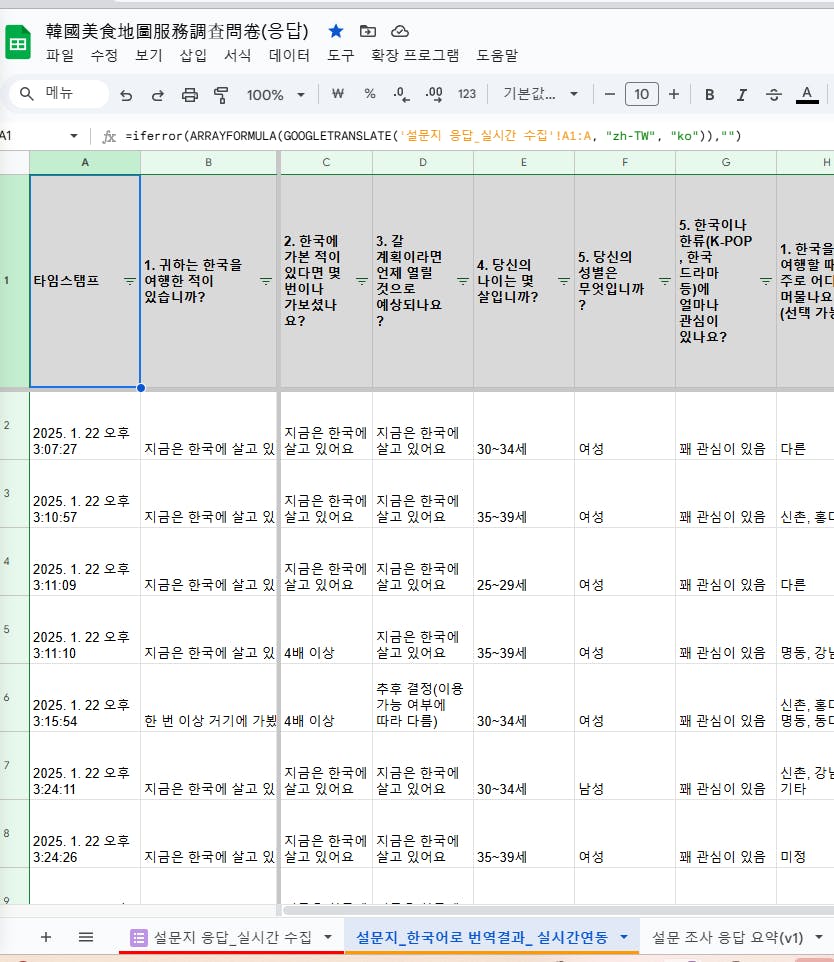Open the 삽입 menu
This screenshot has width=834, height=962.
193,55
